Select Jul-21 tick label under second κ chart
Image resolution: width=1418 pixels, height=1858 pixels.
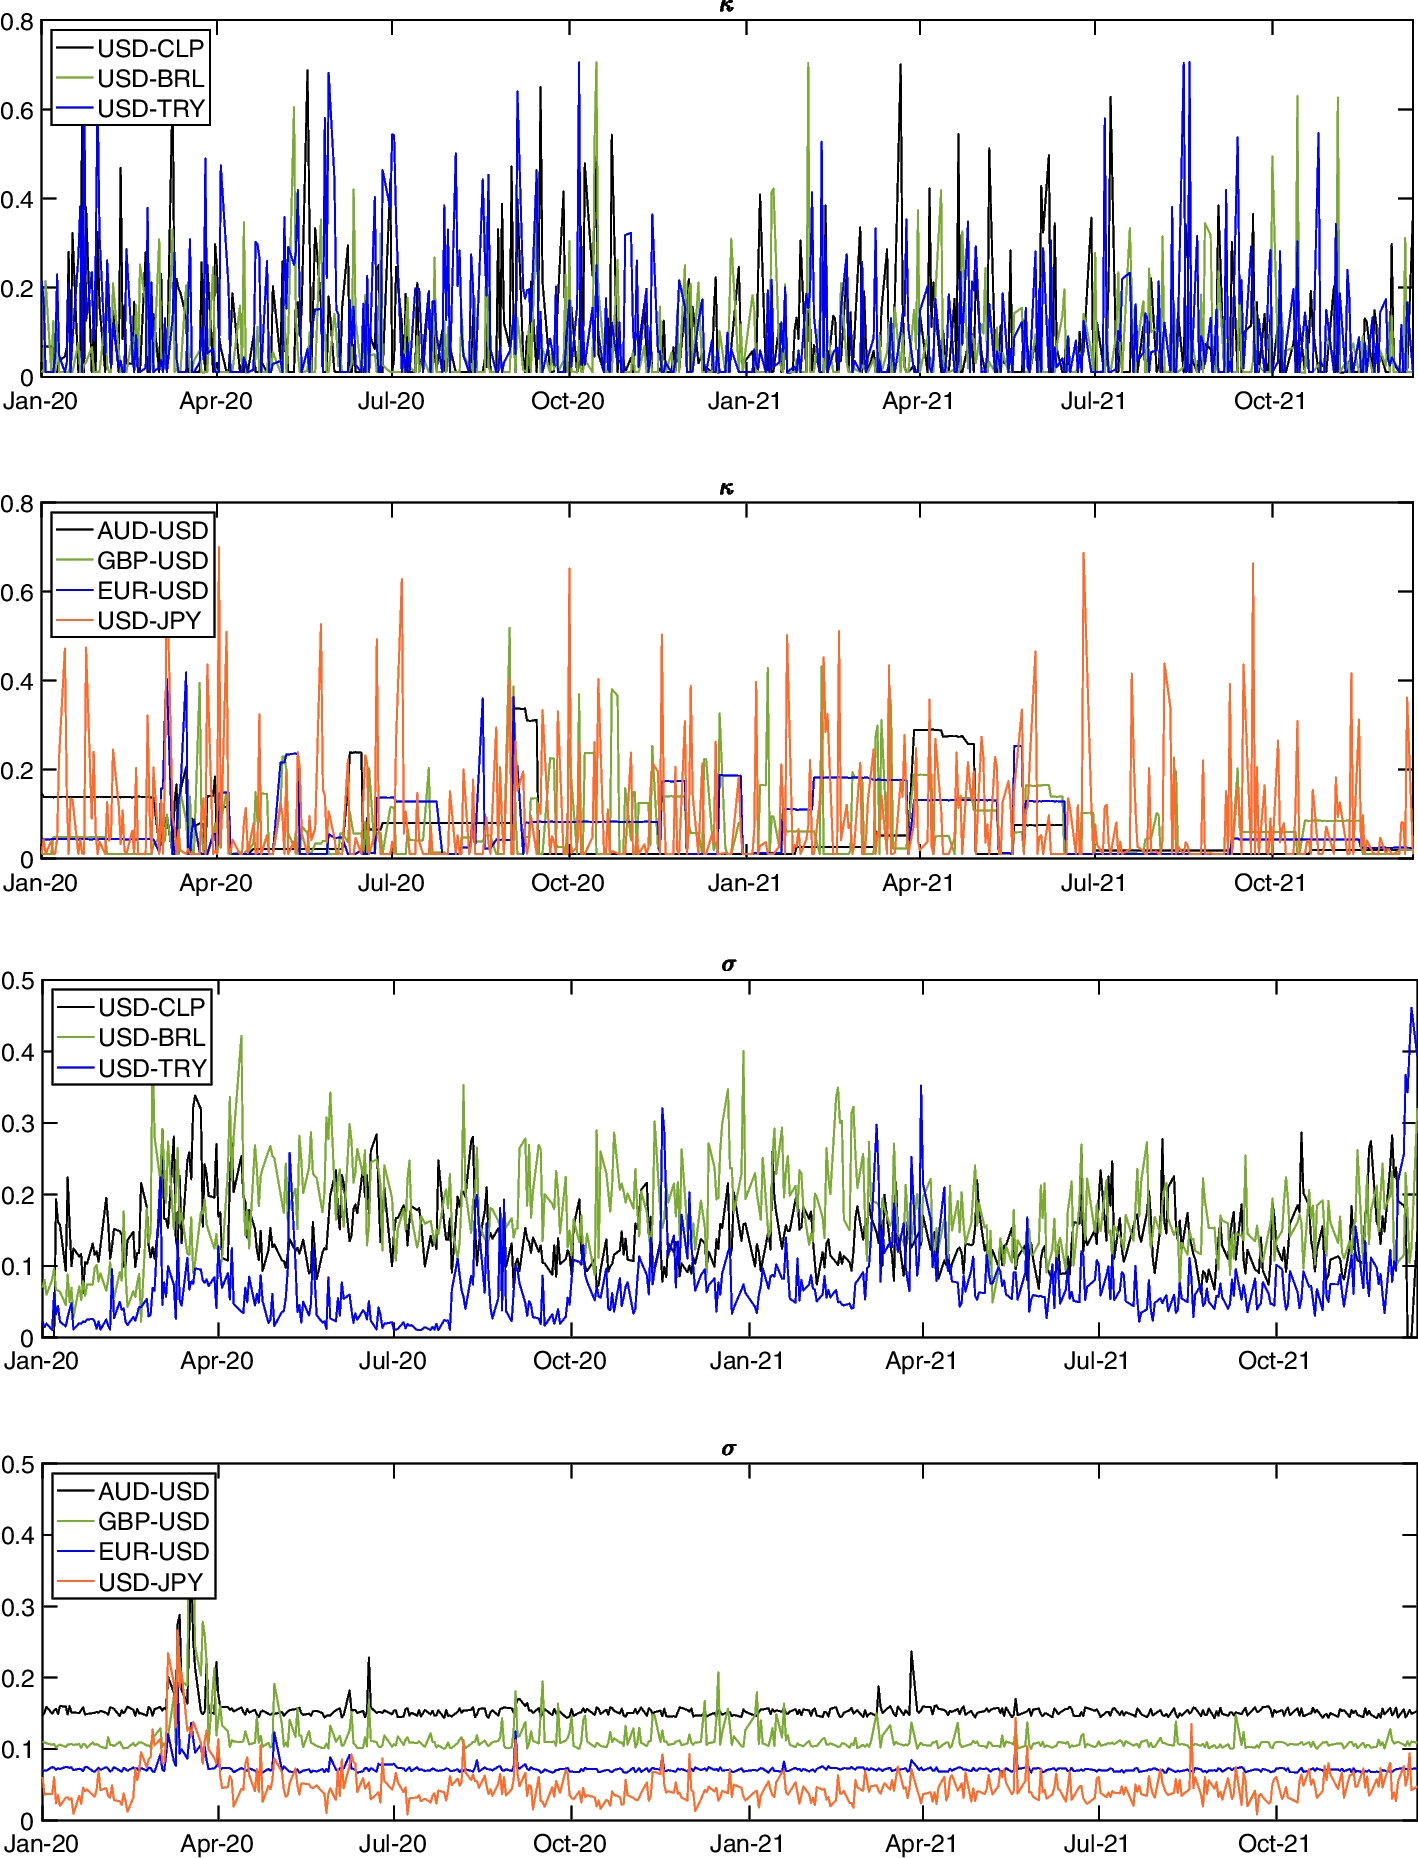[x=1093, y=883]
